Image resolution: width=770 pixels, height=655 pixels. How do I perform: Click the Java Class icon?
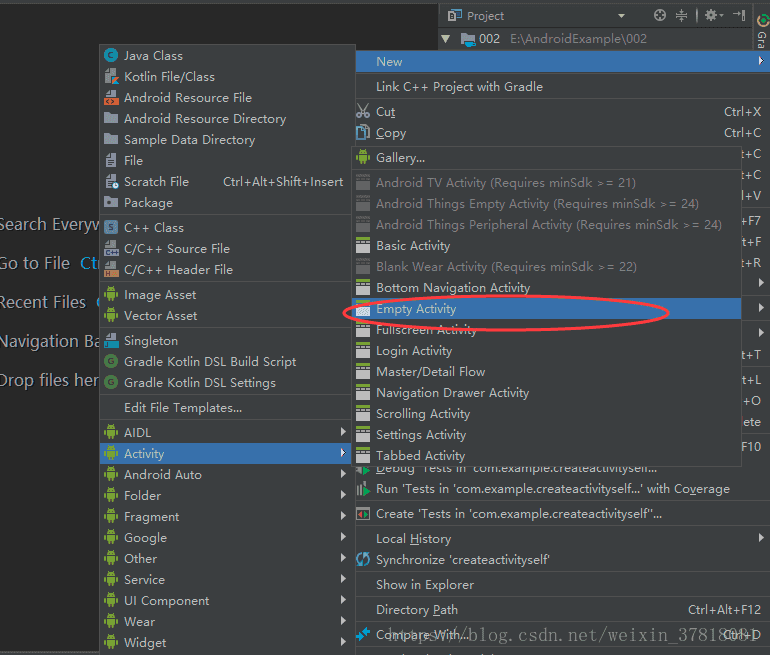111,55
